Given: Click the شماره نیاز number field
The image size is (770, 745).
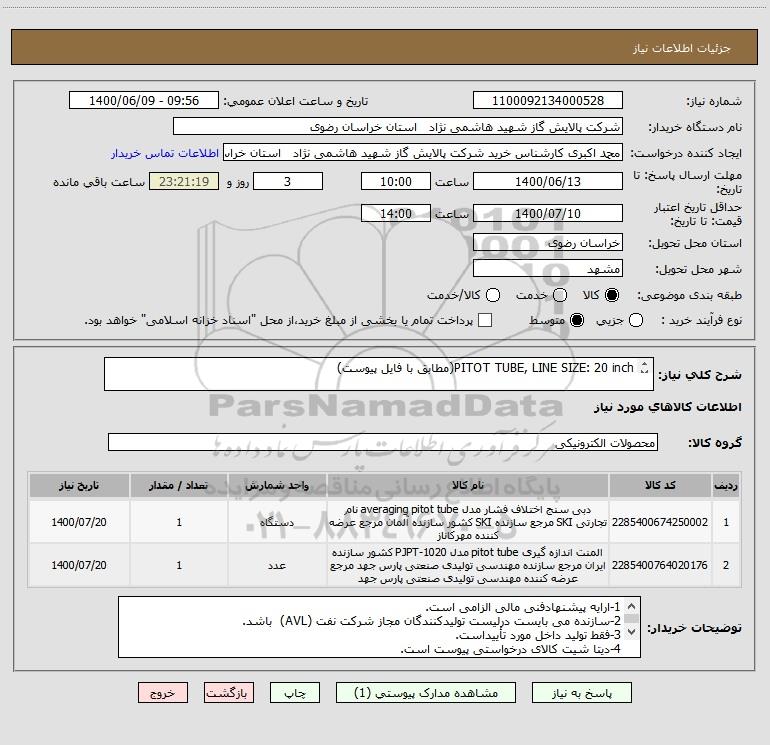Looking at the screenshot, I should (x=548, y=100).
